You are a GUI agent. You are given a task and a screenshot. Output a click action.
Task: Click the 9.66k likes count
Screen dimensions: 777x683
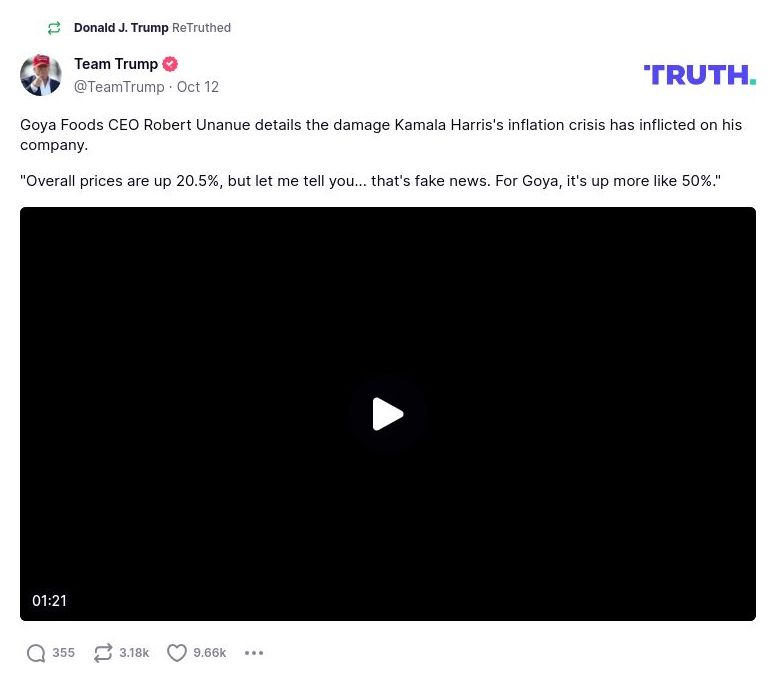point(209,653)
